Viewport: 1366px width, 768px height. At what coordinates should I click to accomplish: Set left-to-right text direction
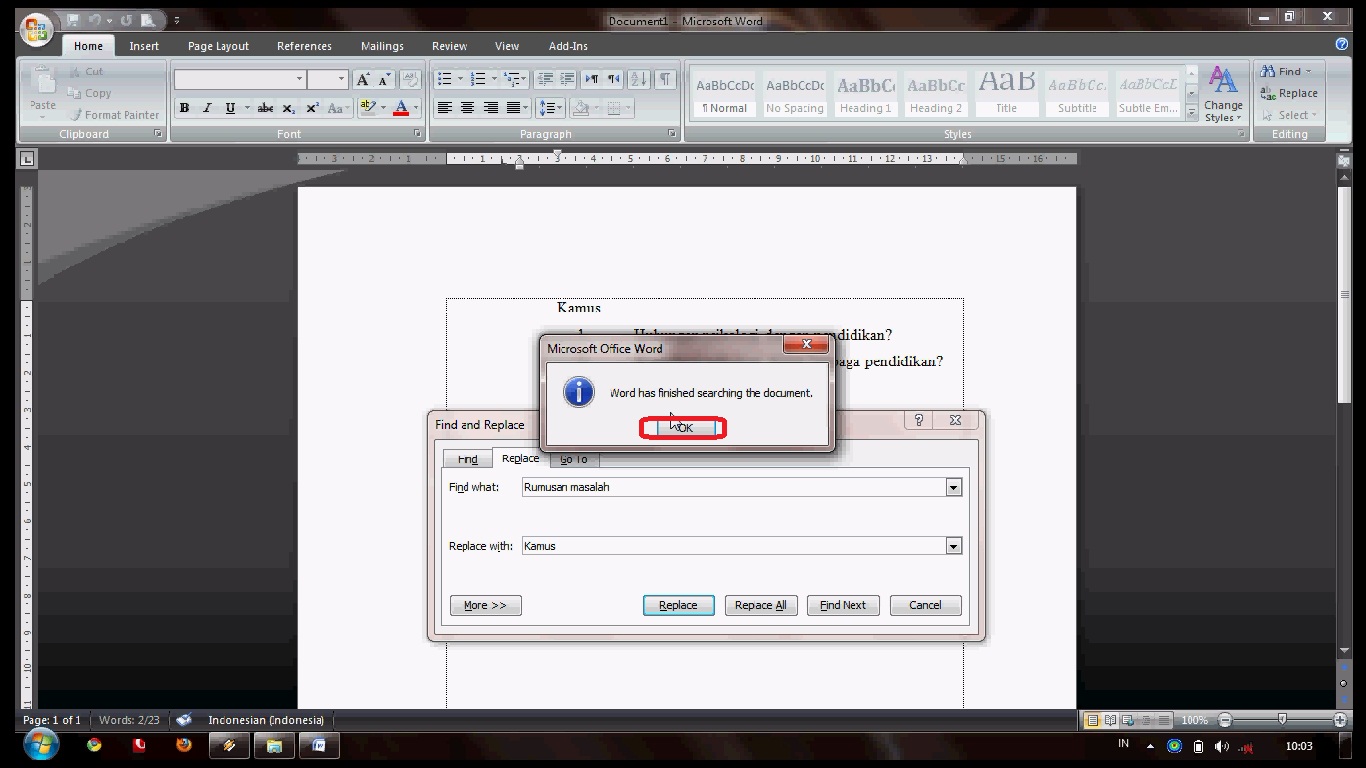[x=591, y=79]
